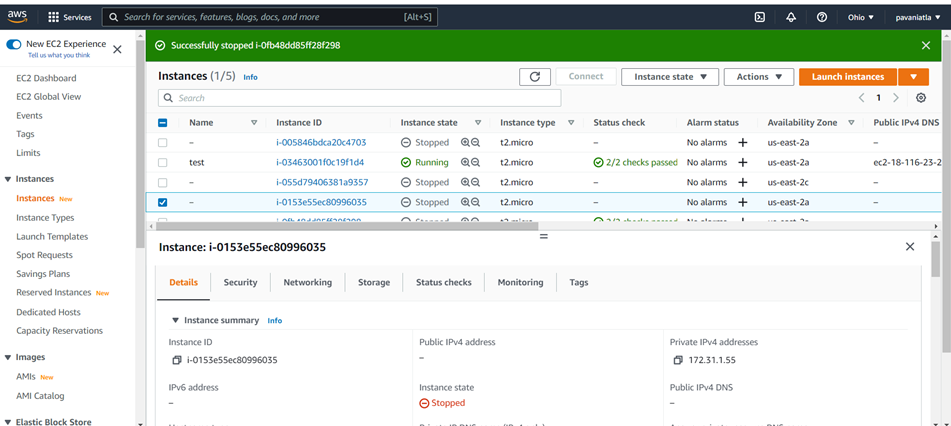Collapse the Instance summary section
This screenshot has width=951, height=426.
(x=175, y=320)
